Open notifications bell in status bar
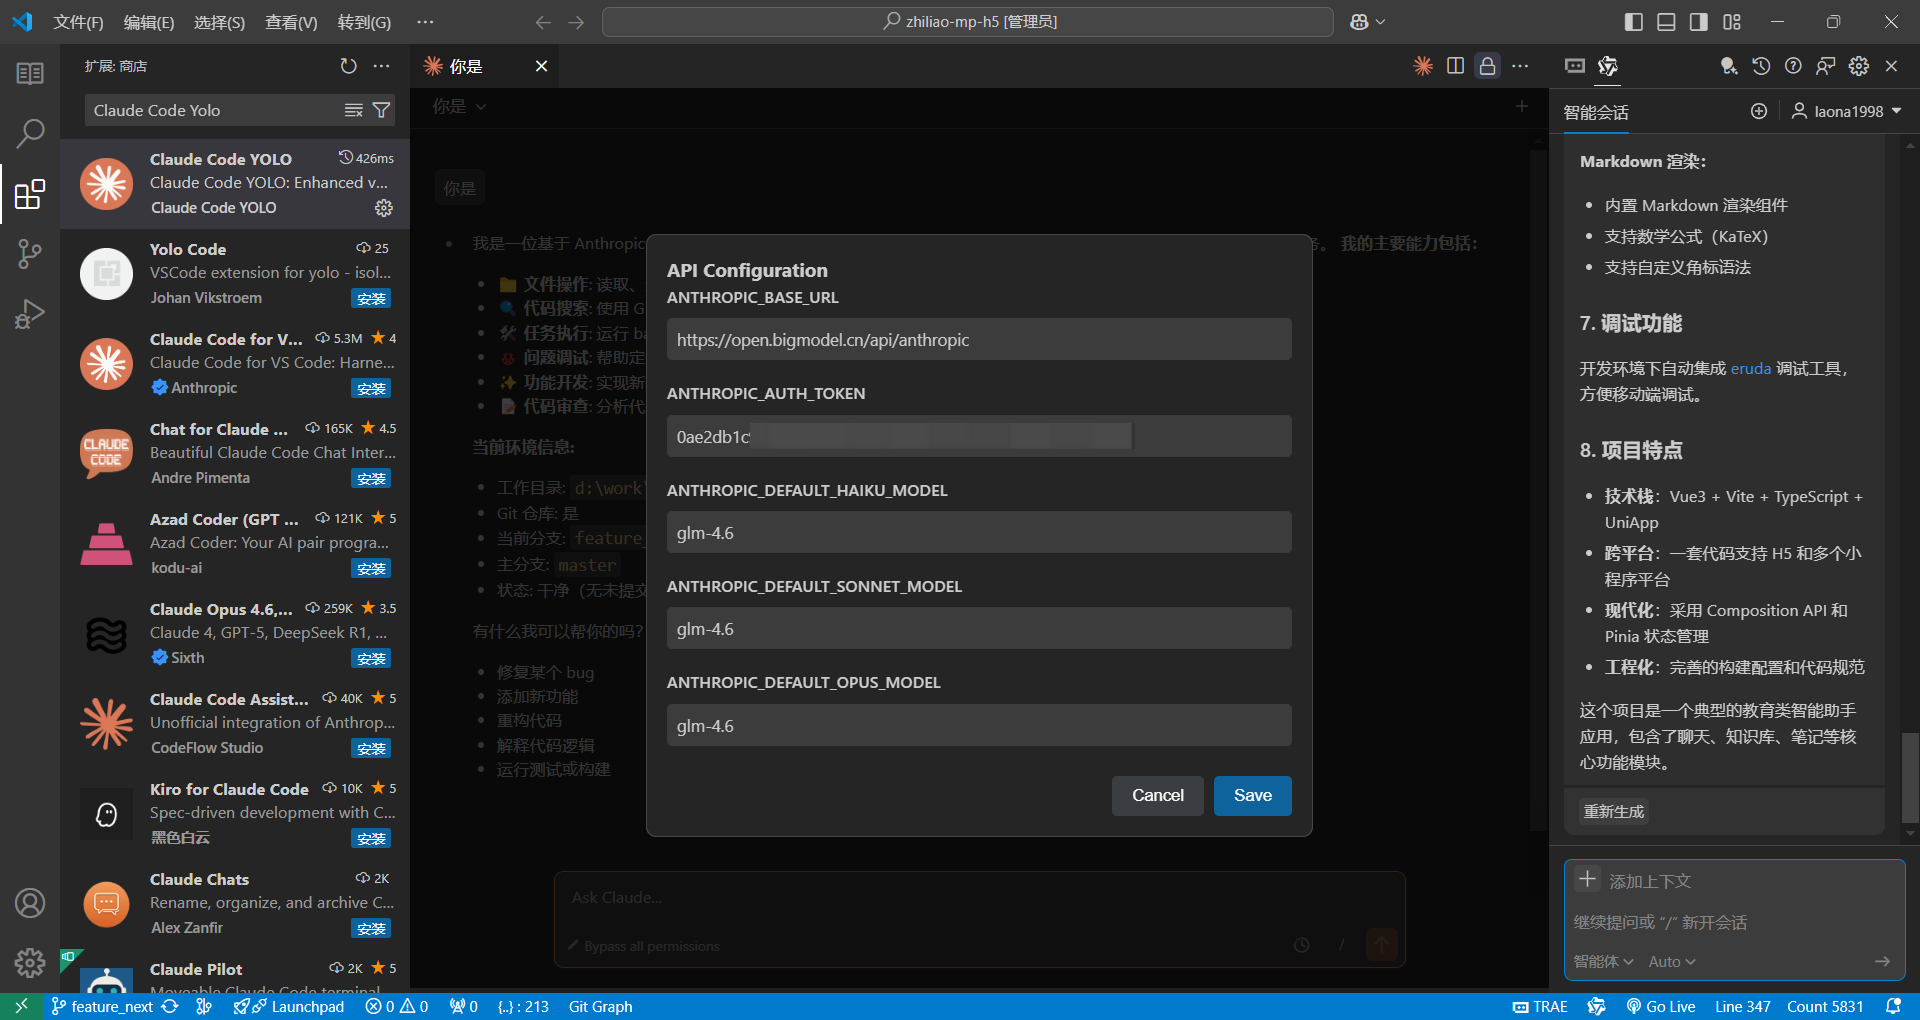The image size is (1920, 1020). point(1893,1006)
